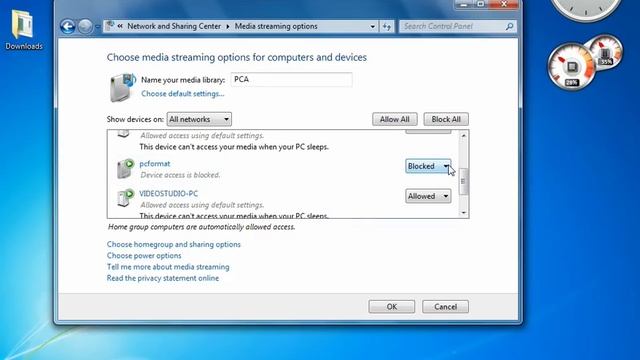640x360 pixels.
Task: Click 'Home group computers are automatically allowed access.' text
Action: (201, 227)
